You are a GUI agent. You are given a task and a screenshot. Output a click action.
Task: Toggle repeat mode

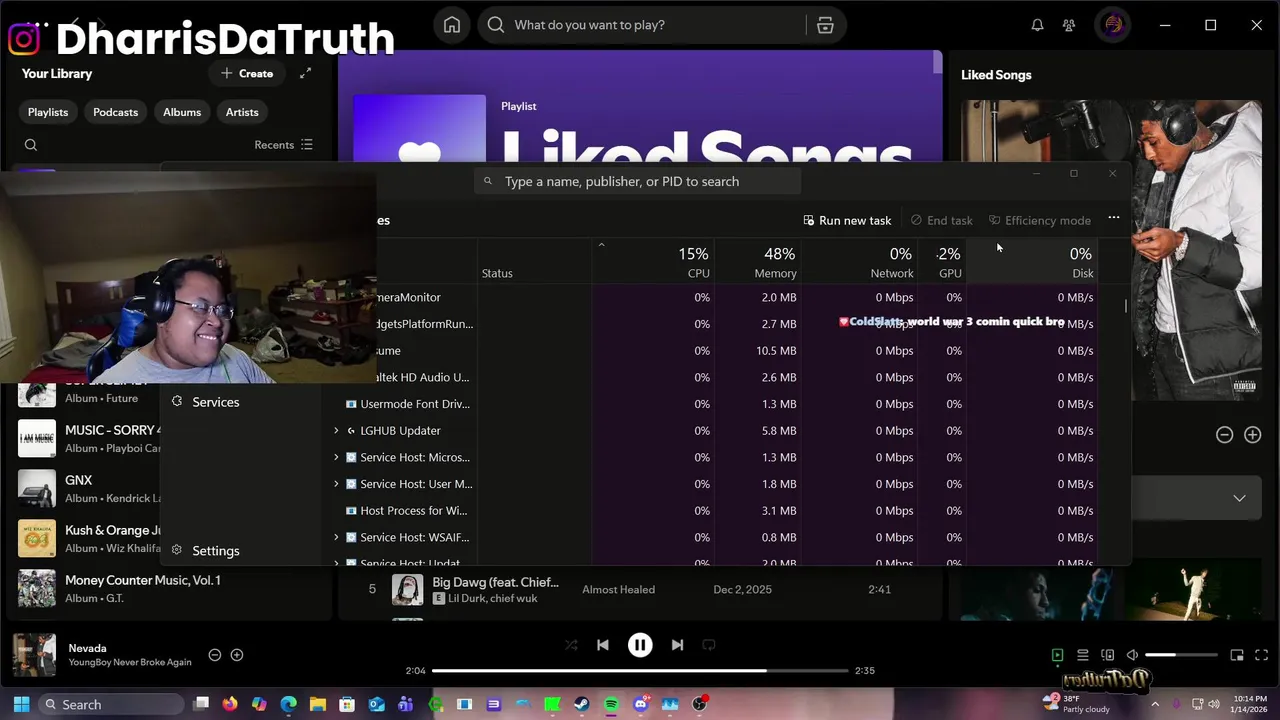(709, 645)
